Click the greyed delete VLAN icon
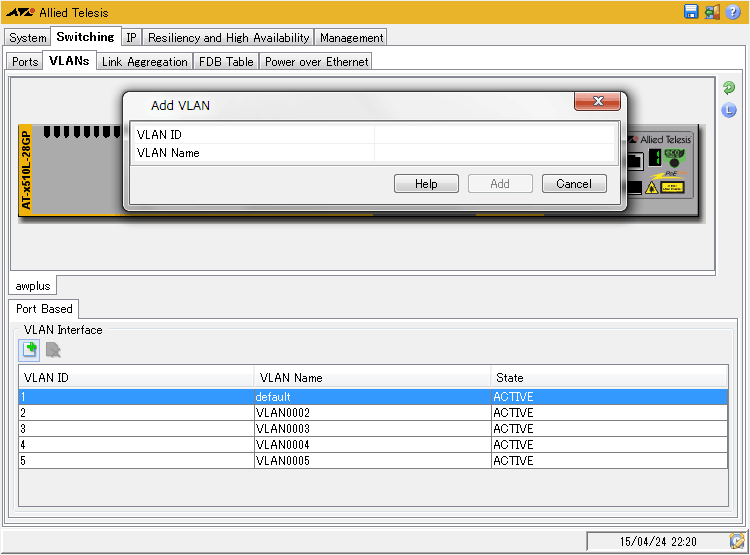Screen dimensions: 750x555 tap(53, 349)
